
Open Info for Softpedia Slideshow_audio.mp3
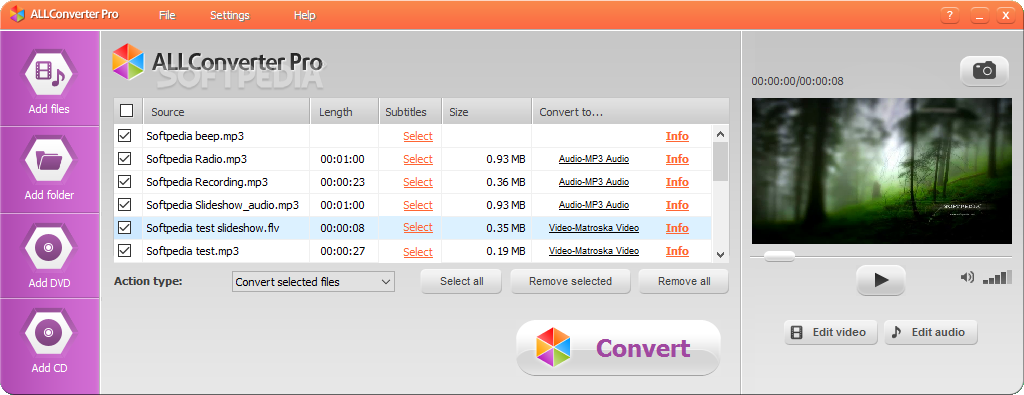tap(677, 204)
